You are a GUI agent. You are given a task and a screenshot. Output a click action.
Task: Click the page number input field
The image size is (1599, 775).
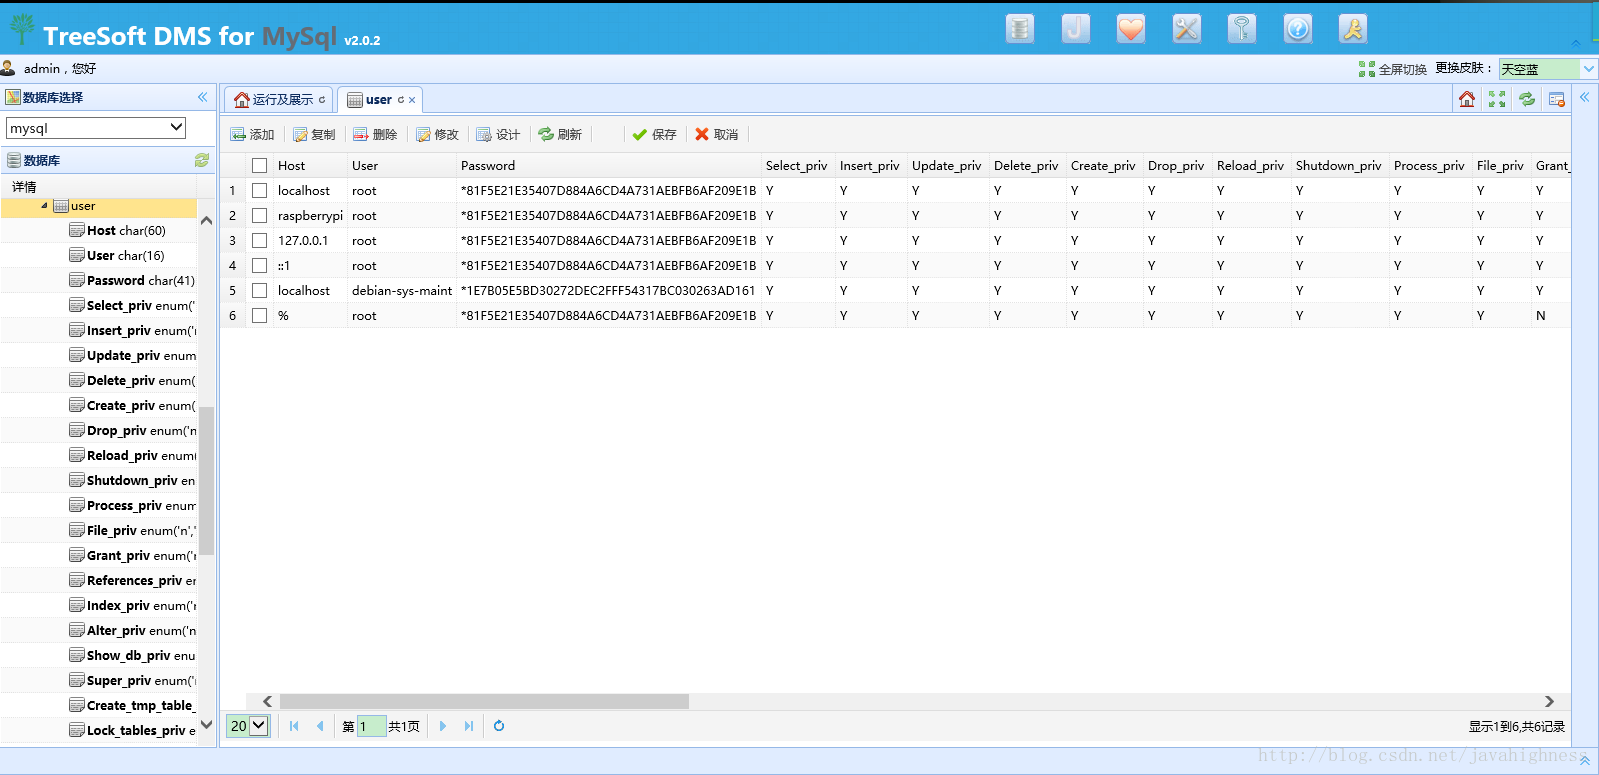pyautogui.click(x=371, y=726)
